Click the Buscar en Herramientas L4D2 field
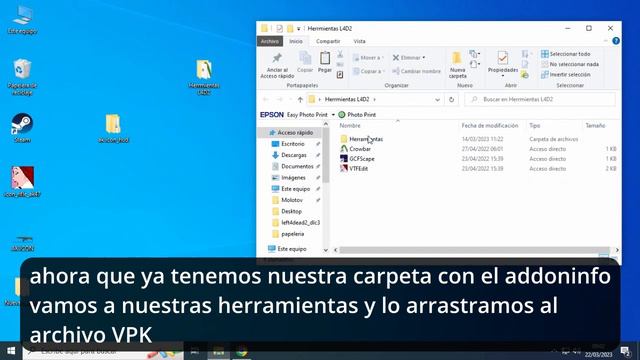The height and width of the screenshot is (360, 640). click(540, 99)
